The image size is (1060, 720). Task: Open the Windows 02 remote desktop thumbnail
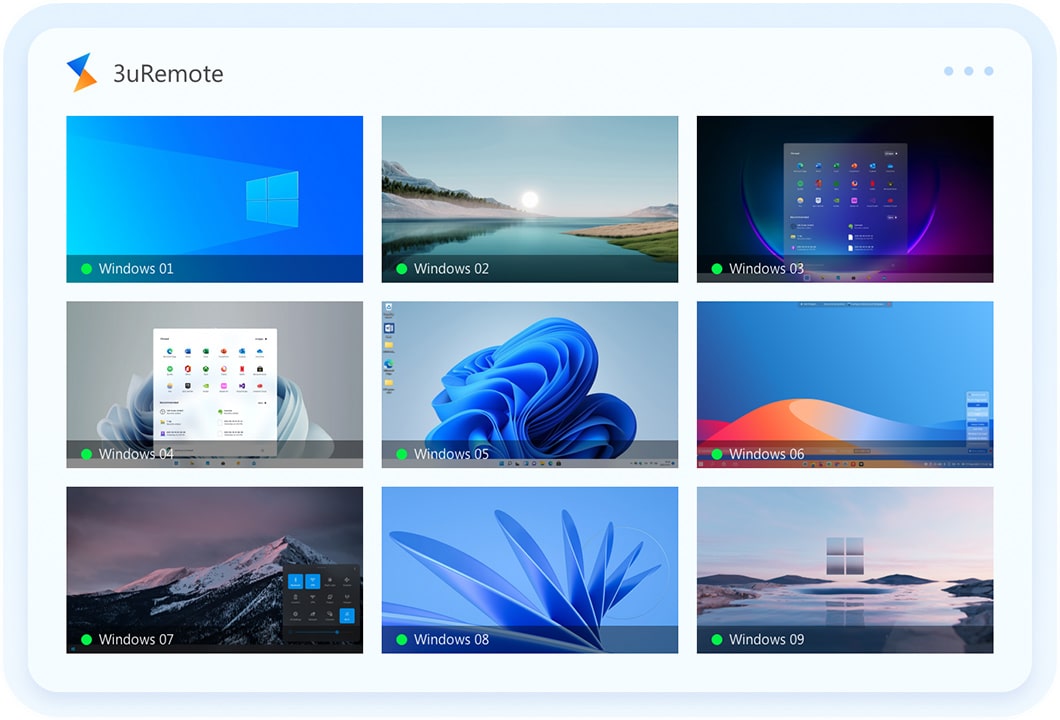(x=529, y=198)
